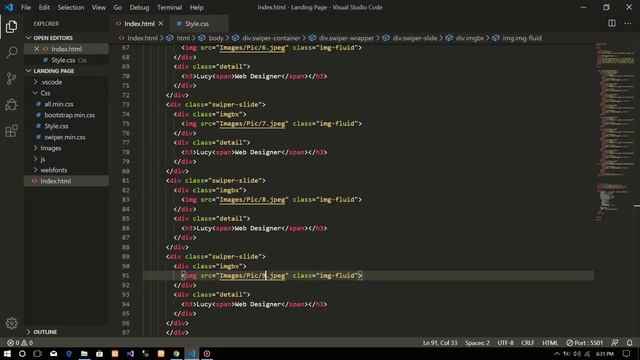
Task: Open the Windows Start menu
Action: 7,354
